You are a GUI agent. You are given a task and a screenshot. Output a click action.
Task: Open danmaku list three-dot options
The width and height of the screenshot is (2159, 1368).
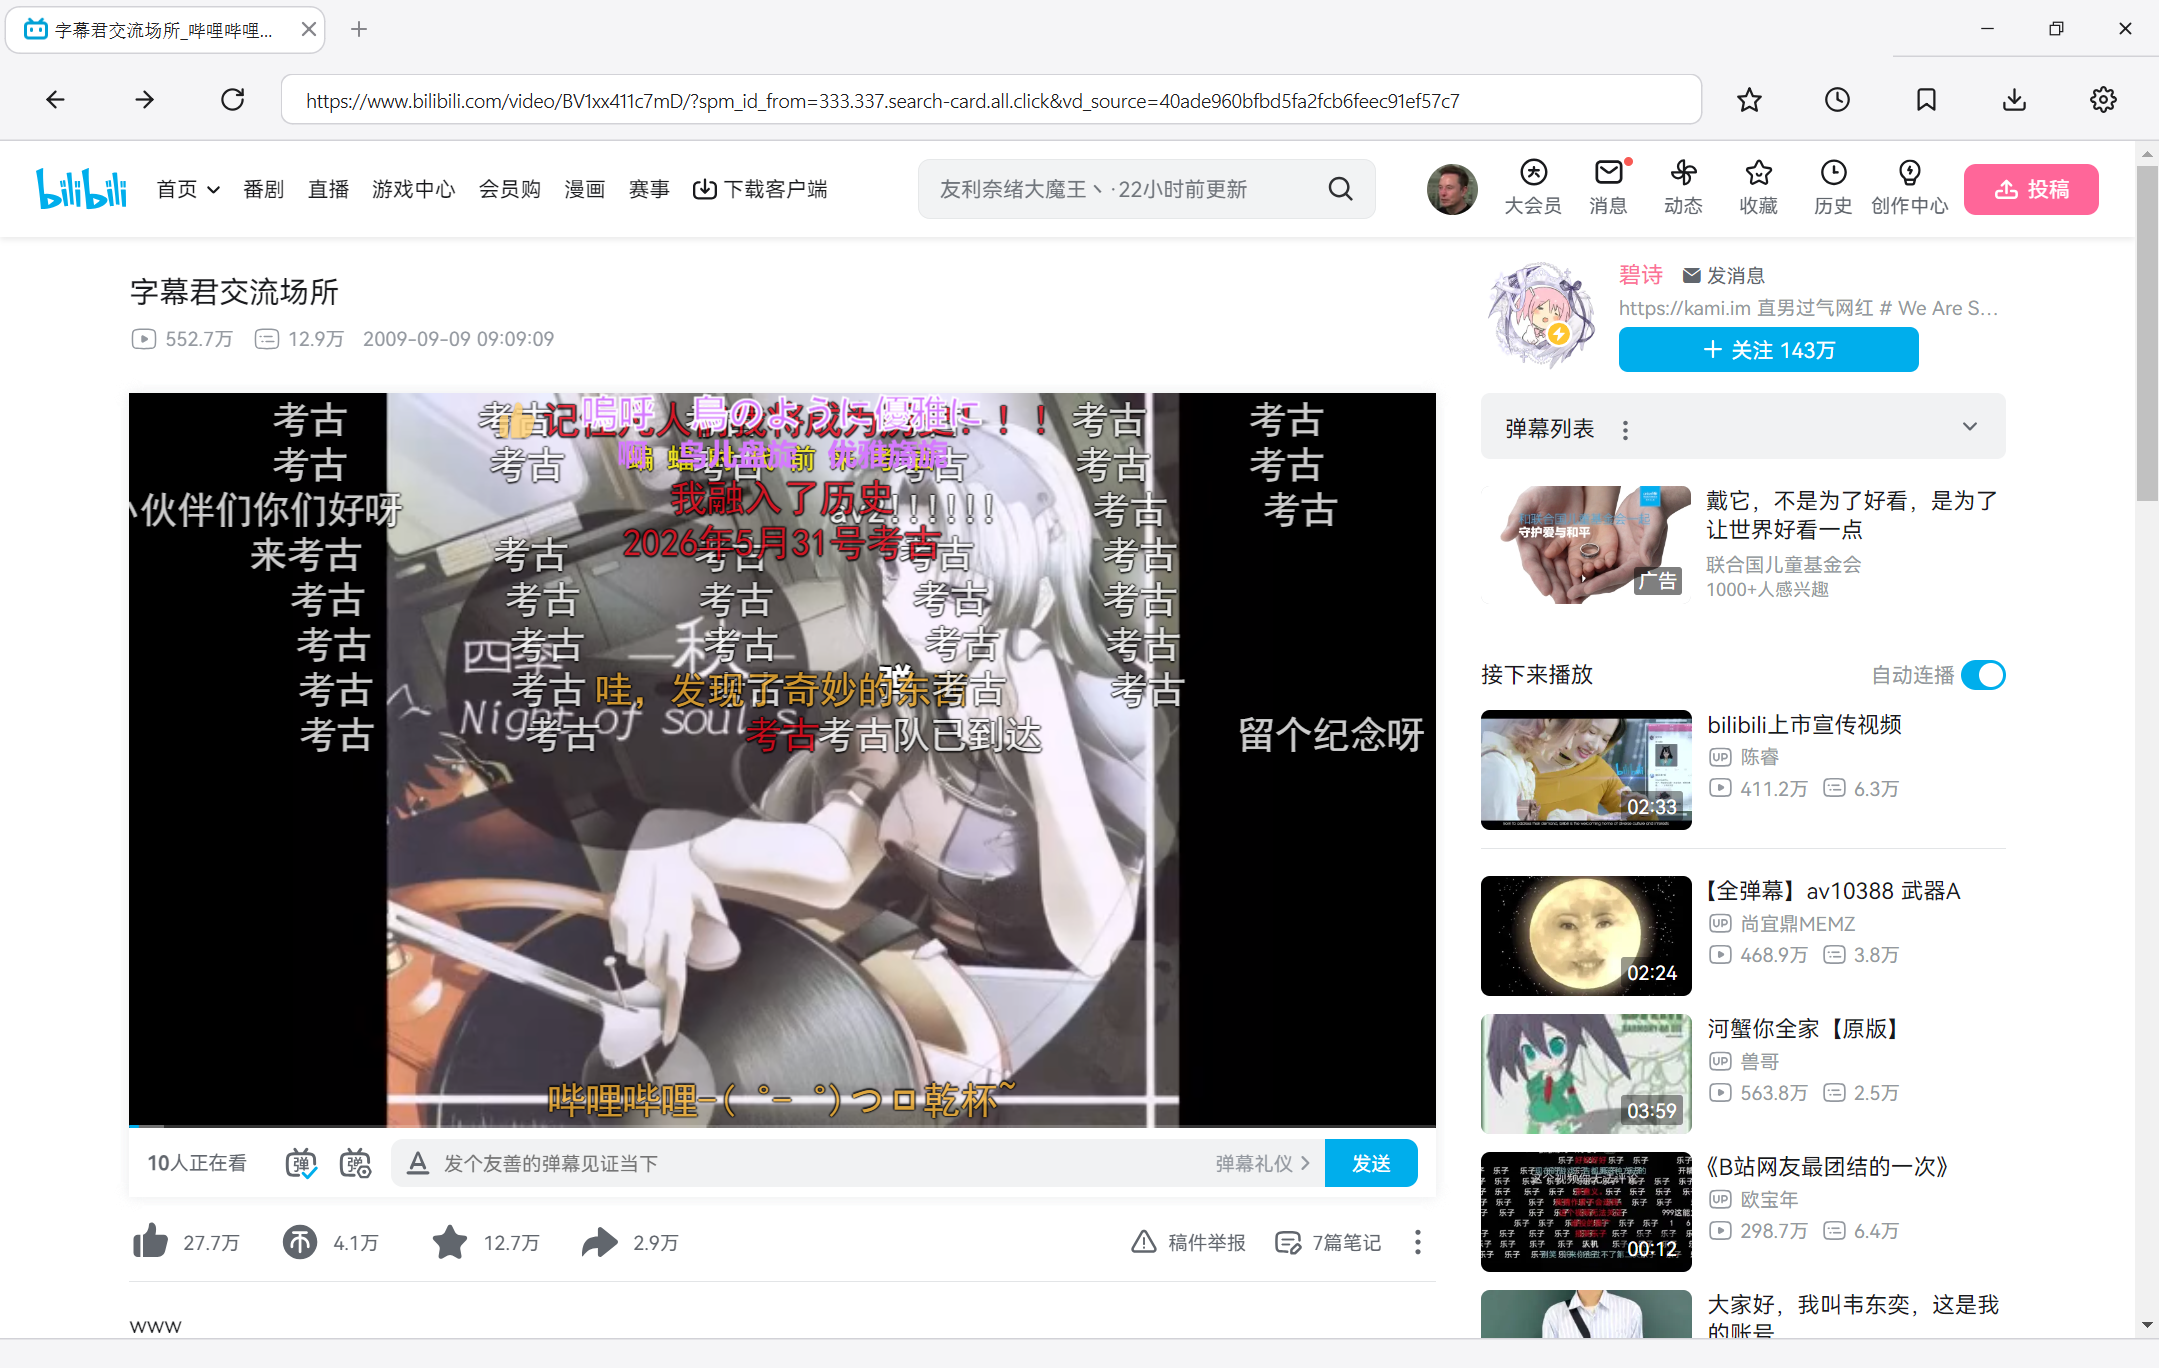point(1625,429)
